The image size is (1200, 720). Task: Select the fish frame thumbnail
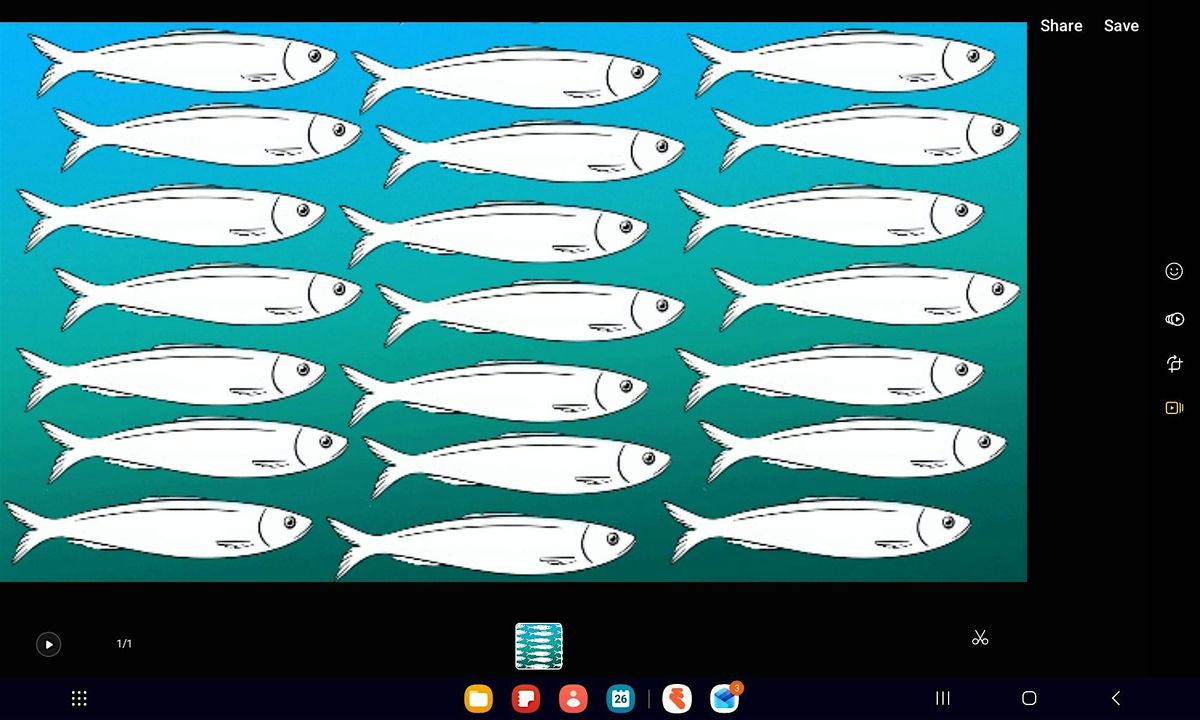click(538, 646)
